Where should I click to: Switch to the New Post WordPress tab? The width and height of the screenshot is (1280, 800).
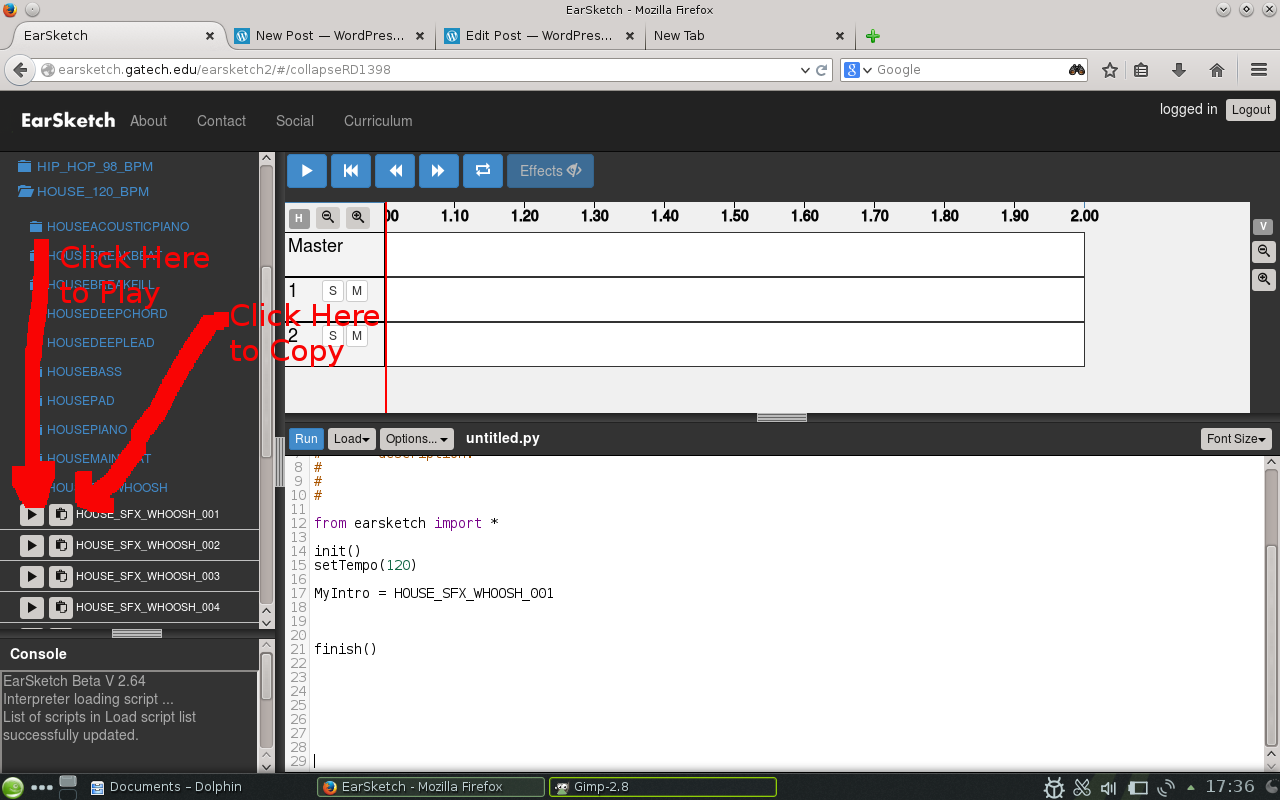click(x=329, y=35)
